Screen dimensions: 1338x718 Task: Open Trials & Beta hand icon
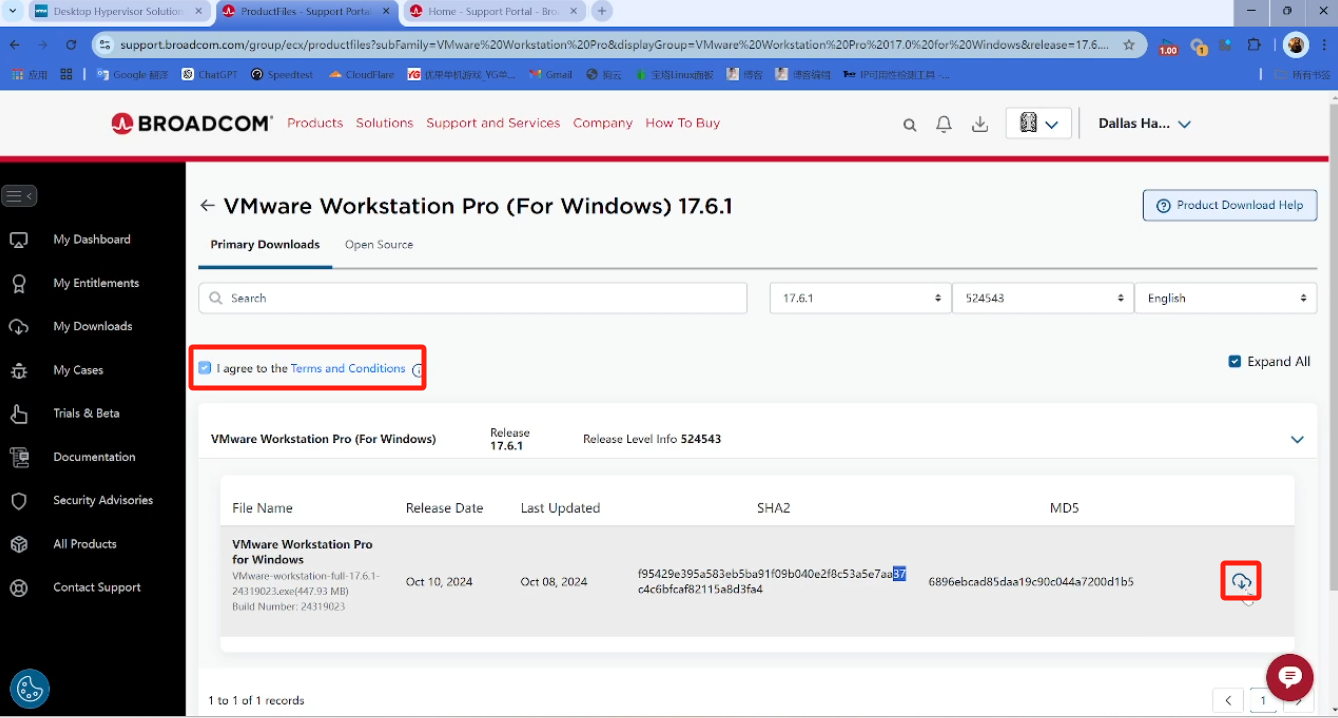[x=19, y=414]
